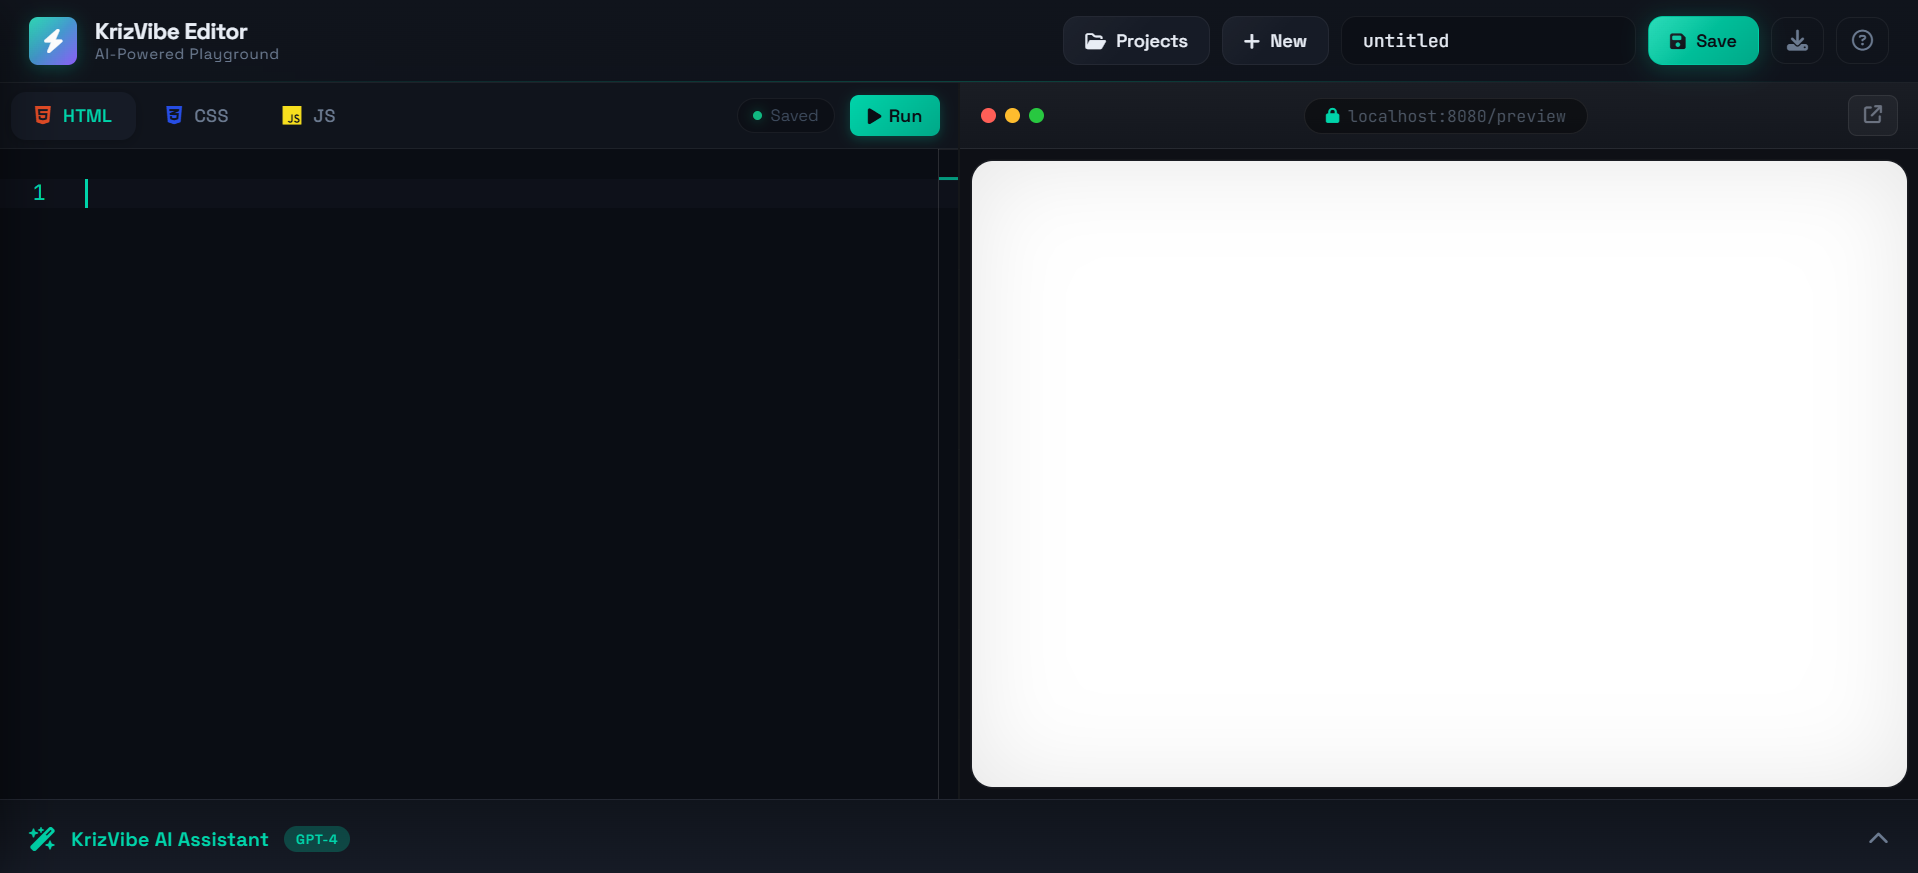The height and width of the screenshot is (873, 1918).
Task: Switch to the JS tab
Action: [309, 116]
